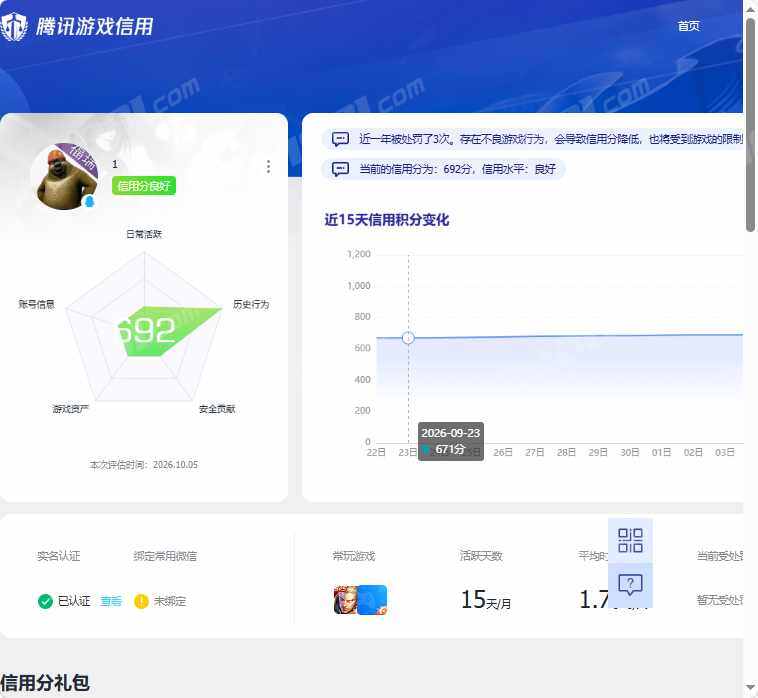Click the 03日 label on chart axis
The height and width of the screenshot is (698, 758).
725,452
